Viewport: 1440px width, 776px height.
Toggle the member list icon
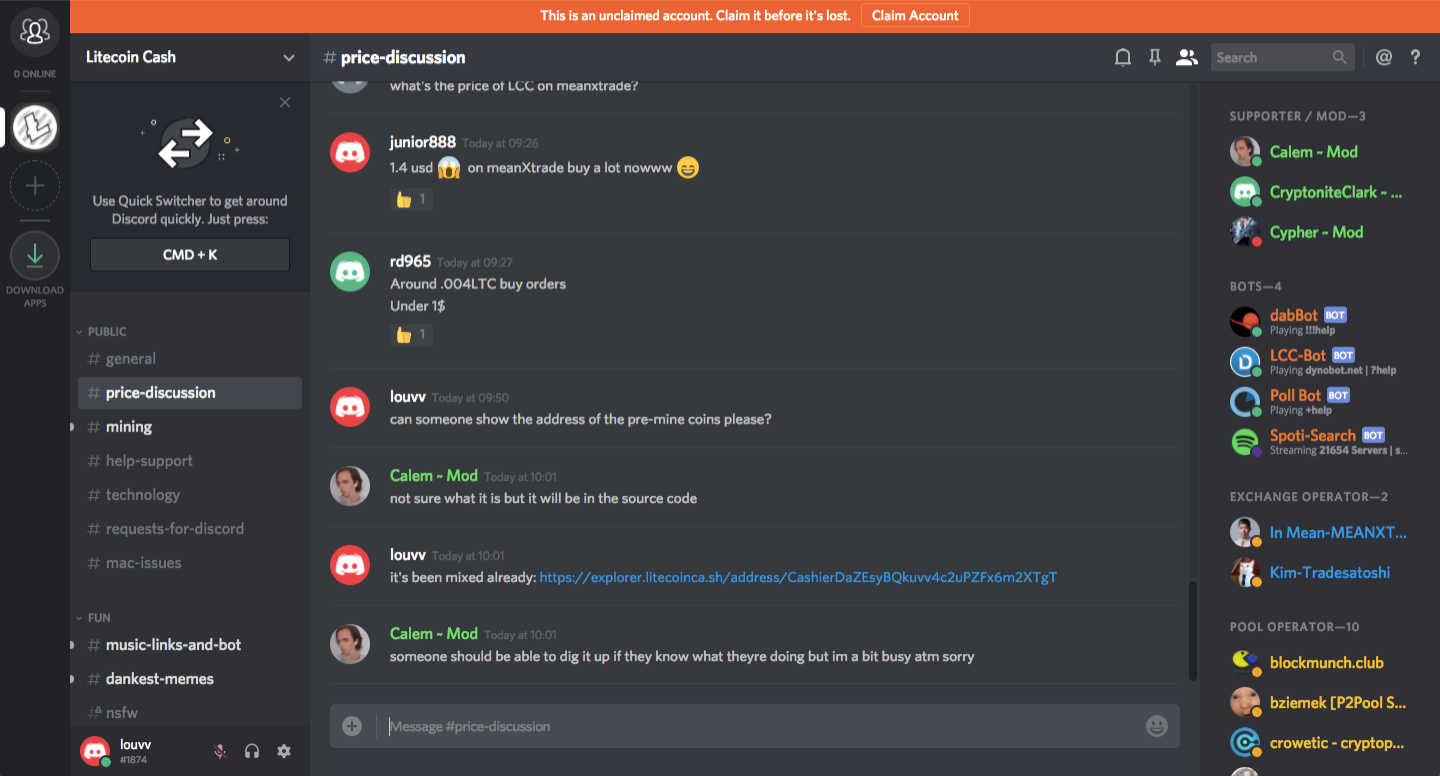coord(1187,58)
